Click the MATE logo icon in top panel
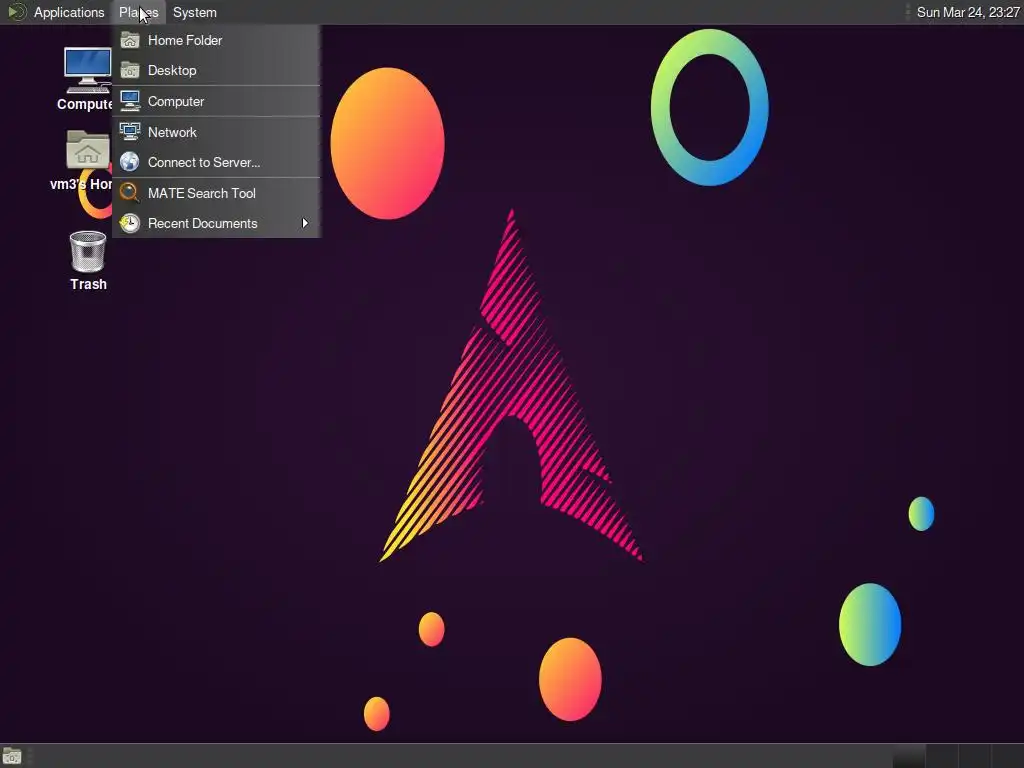Image resolution: width=1024 pixels, height=768 pixels. 16,12
